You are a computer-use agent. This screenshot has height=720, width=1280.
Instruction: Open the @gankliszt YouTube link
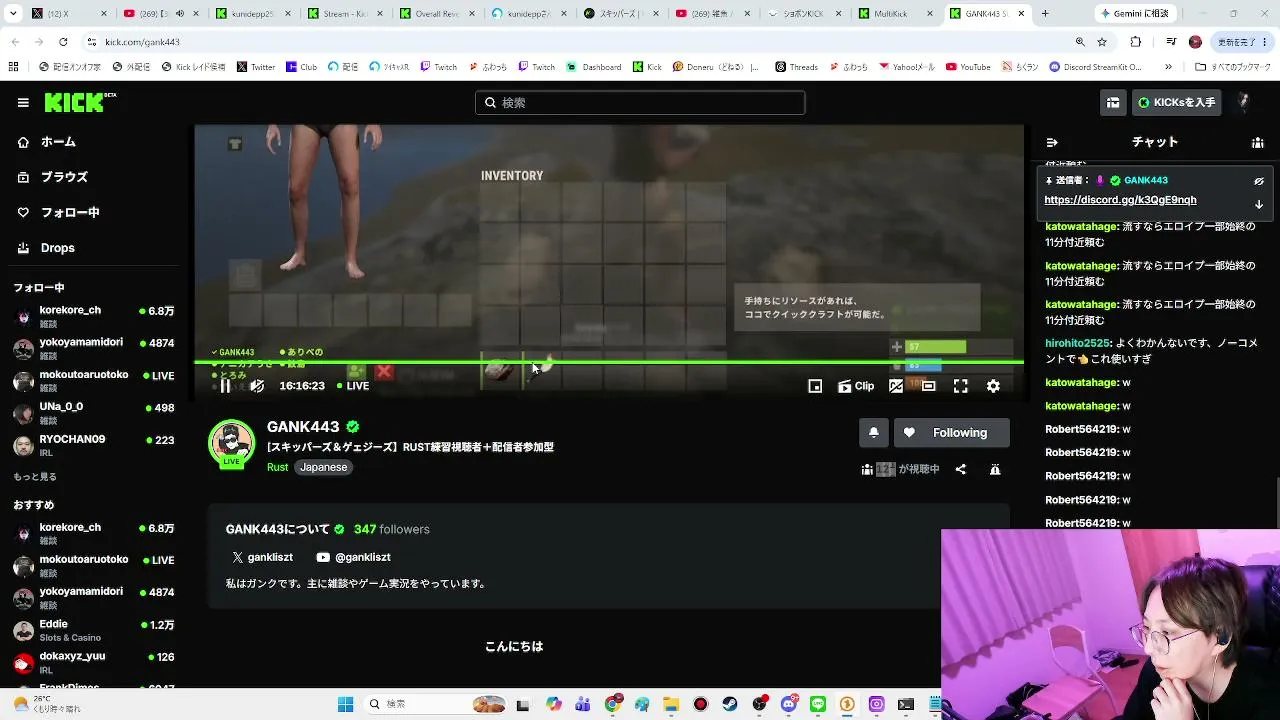pyautogui.click(x=353, y=557)
